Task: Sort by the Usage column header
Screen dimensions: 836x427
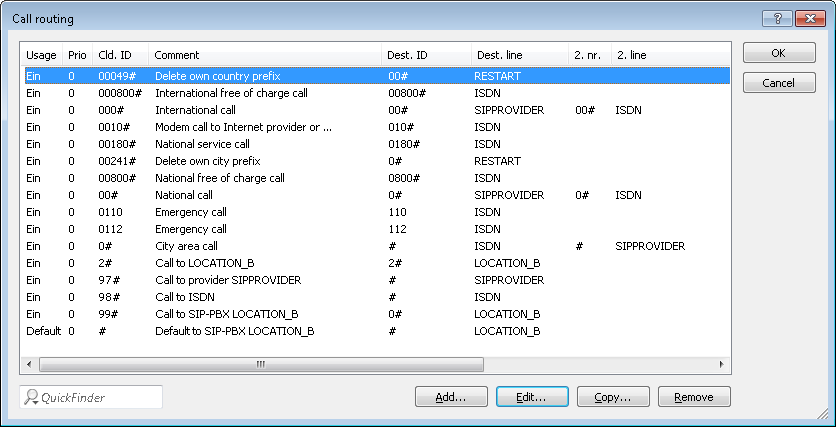Action: pos(41,55)
